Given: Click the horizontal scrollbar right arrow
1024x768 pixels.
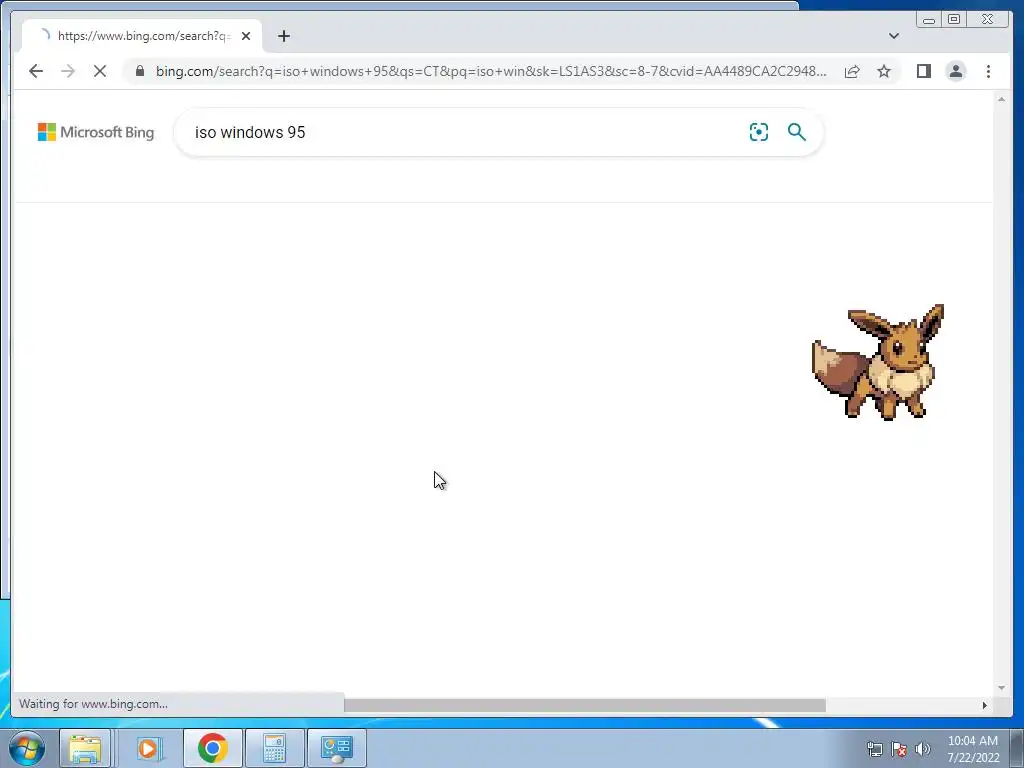Looking at the screenshot, I should [985, 705].
